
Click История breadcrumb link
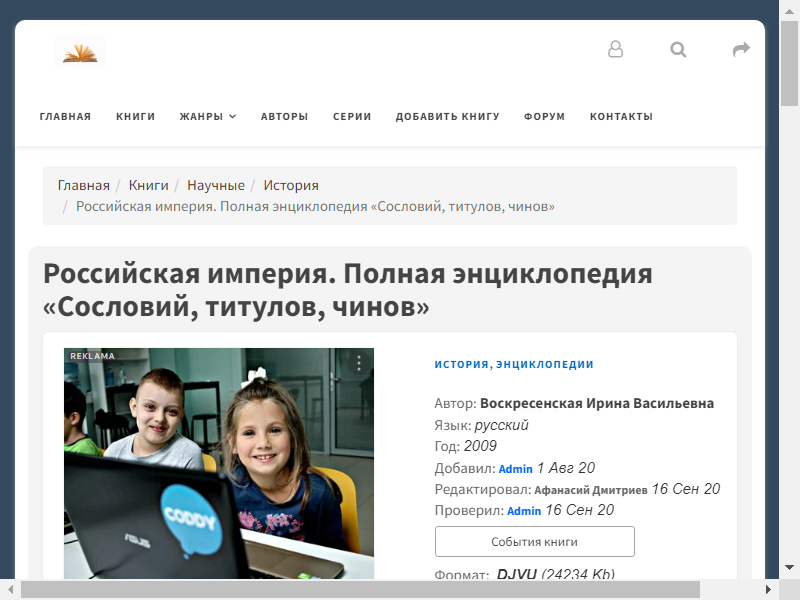click(291, 185)
